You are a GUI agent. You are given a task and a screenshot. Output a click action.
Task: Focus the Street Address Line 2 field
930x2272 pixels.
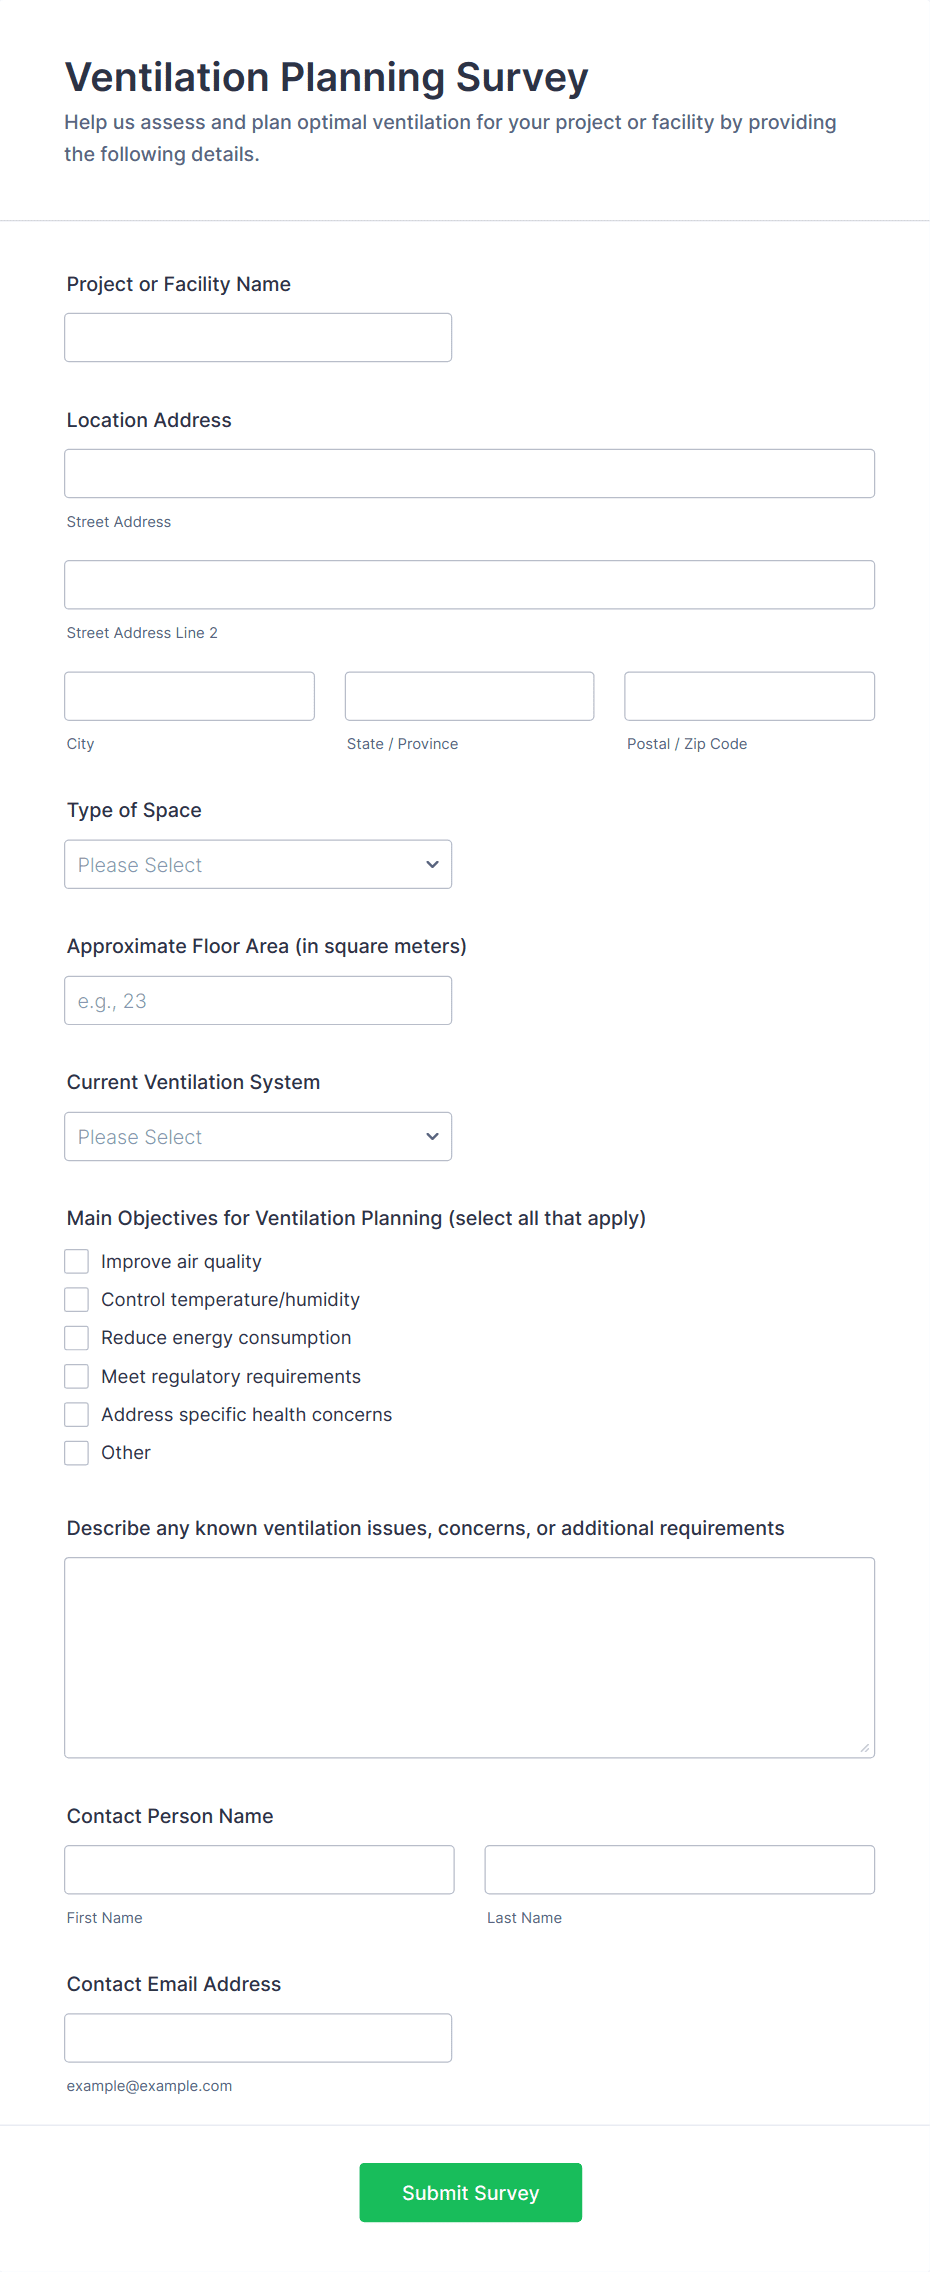pos(469,585)
